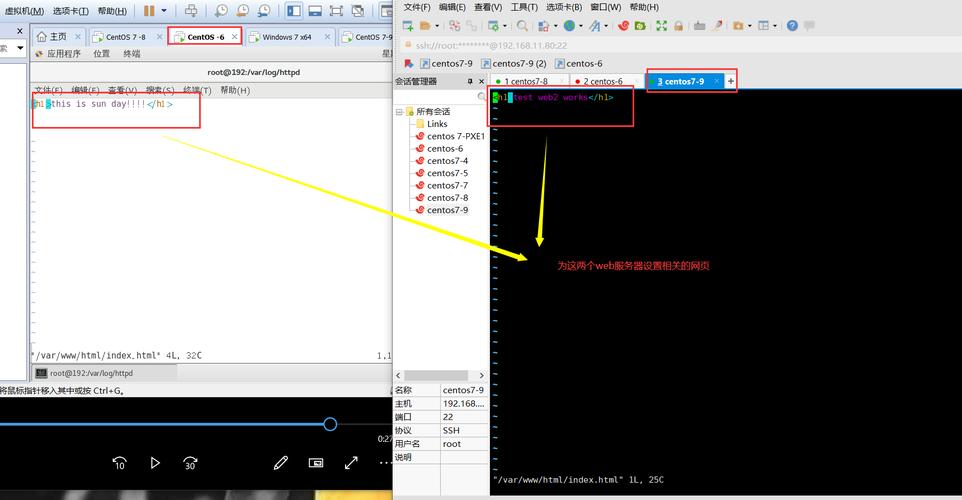Screen dimensions: 962x500
Task: Open Xshell help question mark icon
Action: point(793,25)
